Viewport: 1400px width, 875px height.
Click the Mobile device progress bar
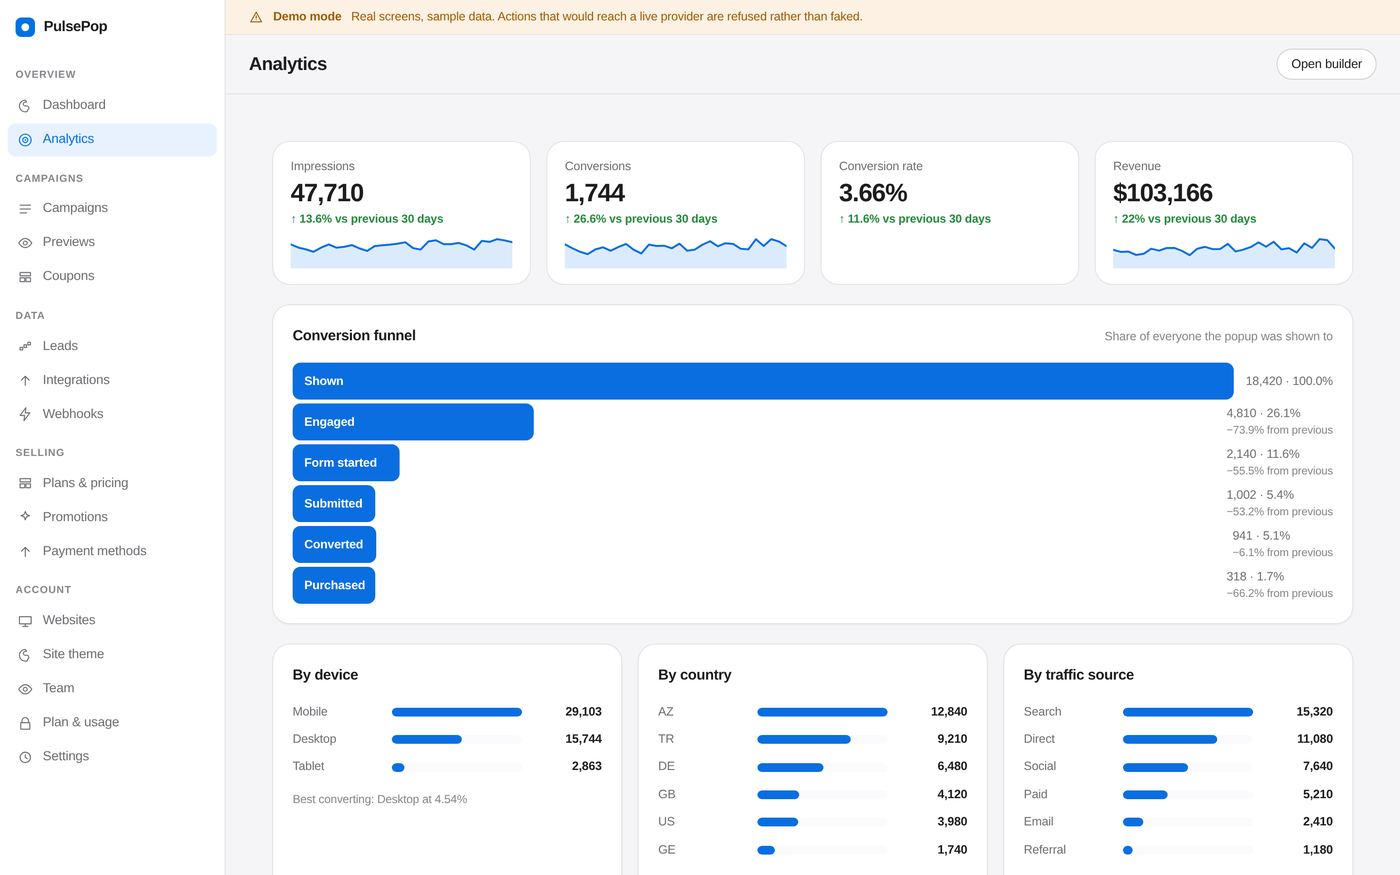(x=457, y=712)
